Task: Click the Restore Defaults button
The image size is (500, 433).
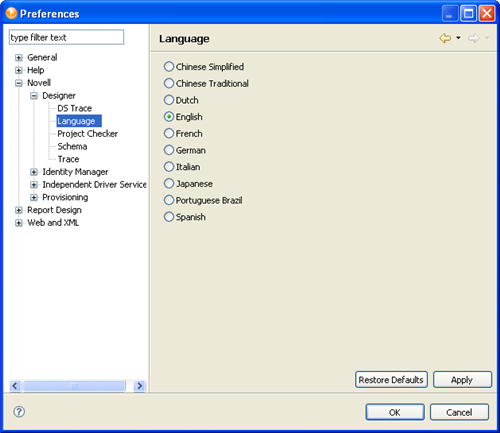Action: tap(391, 380)
